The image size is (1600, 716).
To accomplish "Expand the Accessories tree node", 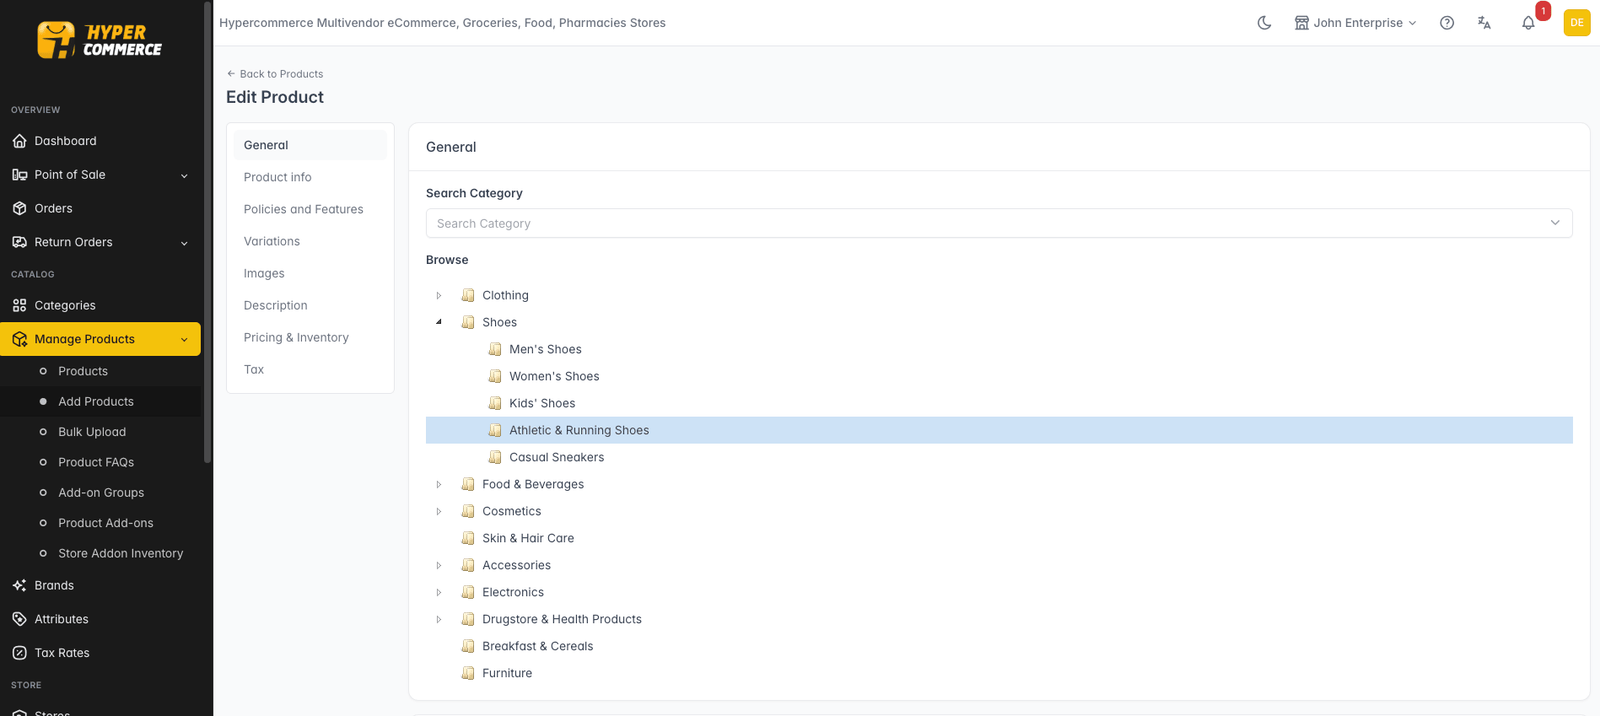I will 439,565.
